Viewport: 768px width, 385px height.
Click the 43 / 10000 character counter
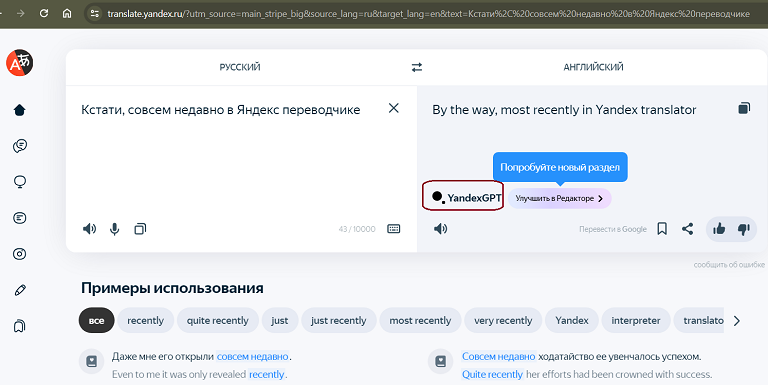pos(357,229)
